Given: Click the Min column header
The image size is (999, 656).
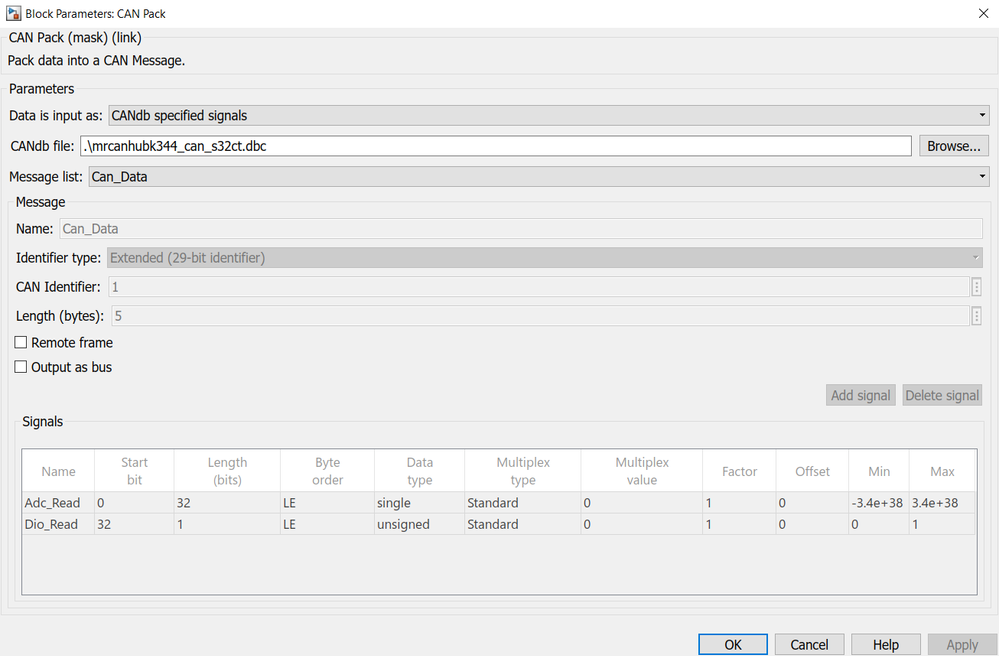Looking at the screenshot, I should coord(879,471).
